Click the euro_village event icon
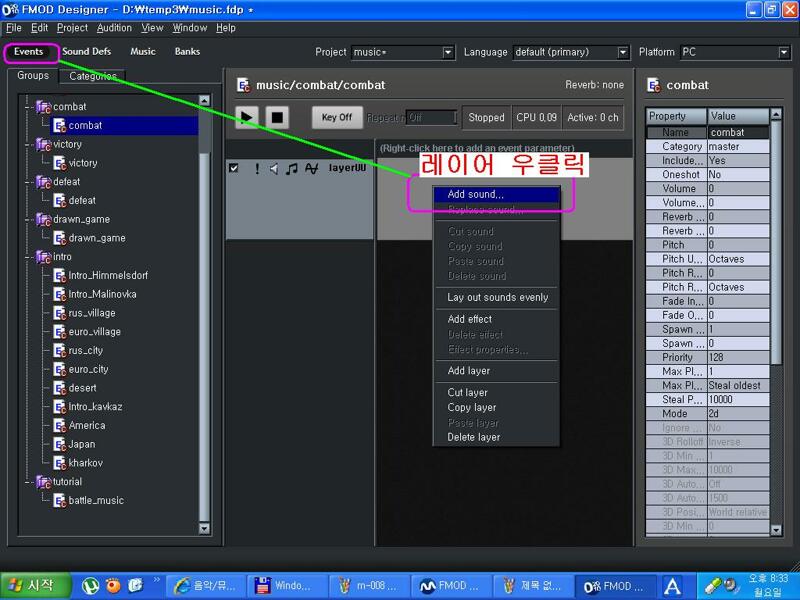 point(60,332)
